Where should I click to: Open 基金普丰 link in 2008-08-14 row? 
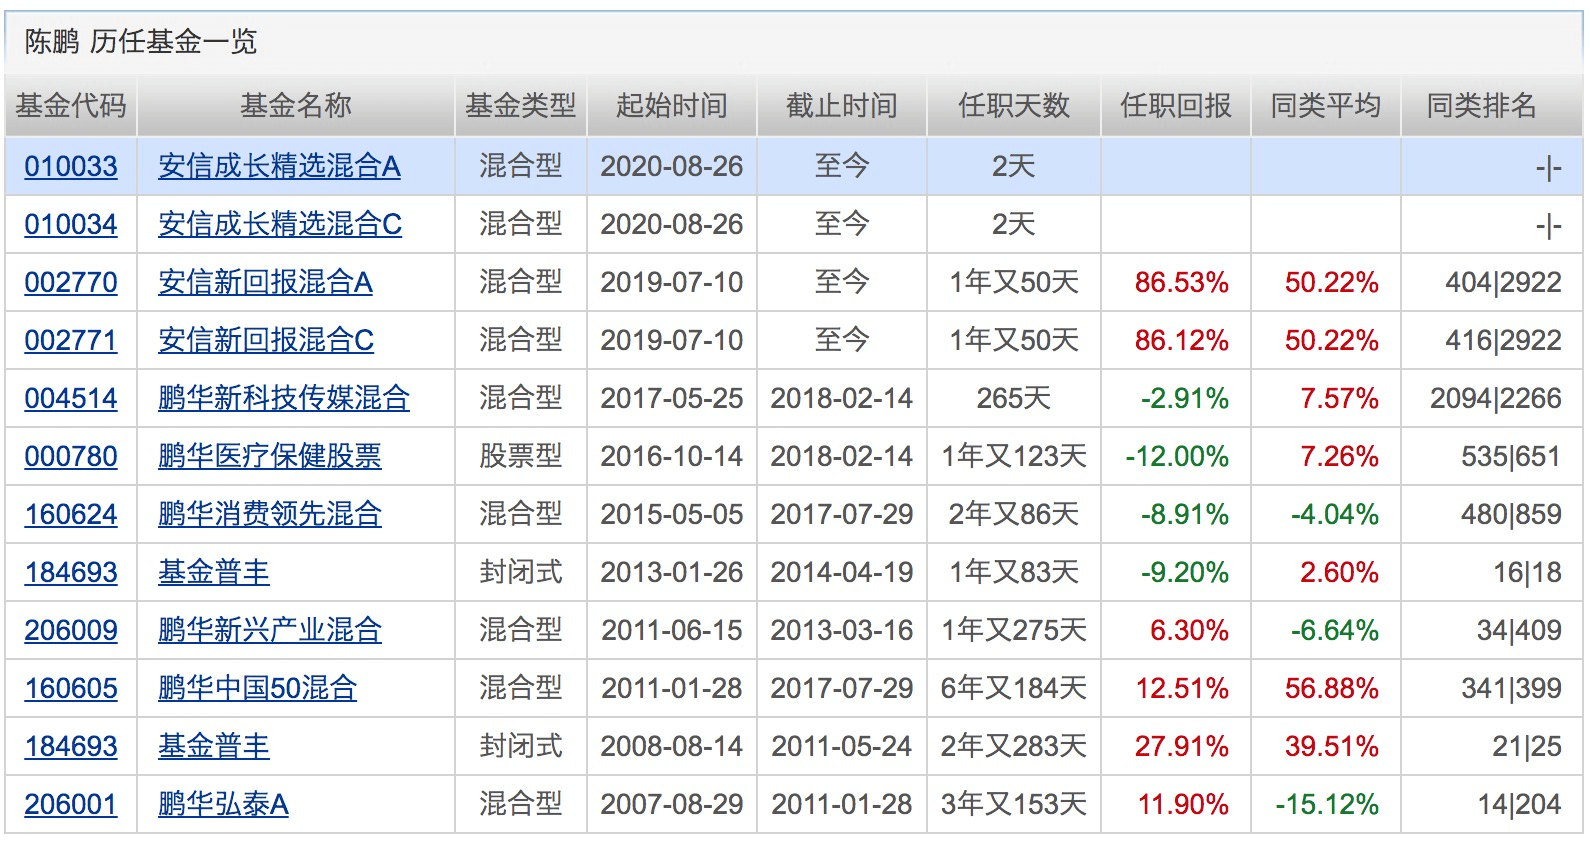(x=214, y=746)
